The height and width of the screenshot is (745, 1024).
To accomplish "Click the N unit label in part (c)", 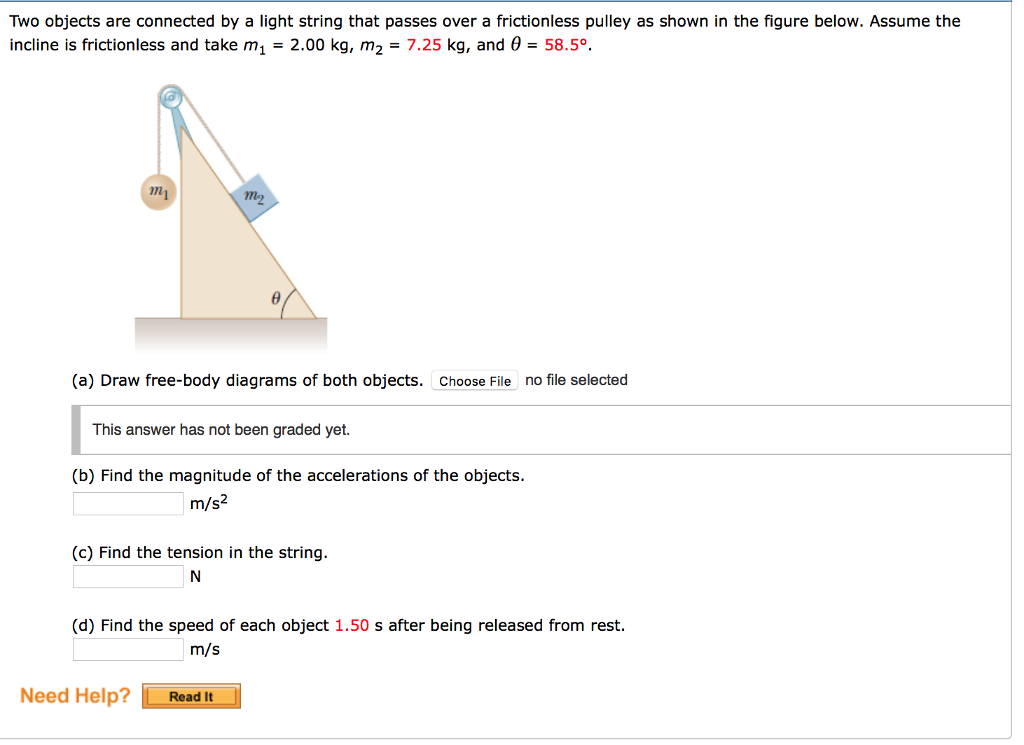I will click(x=194, y=576).
